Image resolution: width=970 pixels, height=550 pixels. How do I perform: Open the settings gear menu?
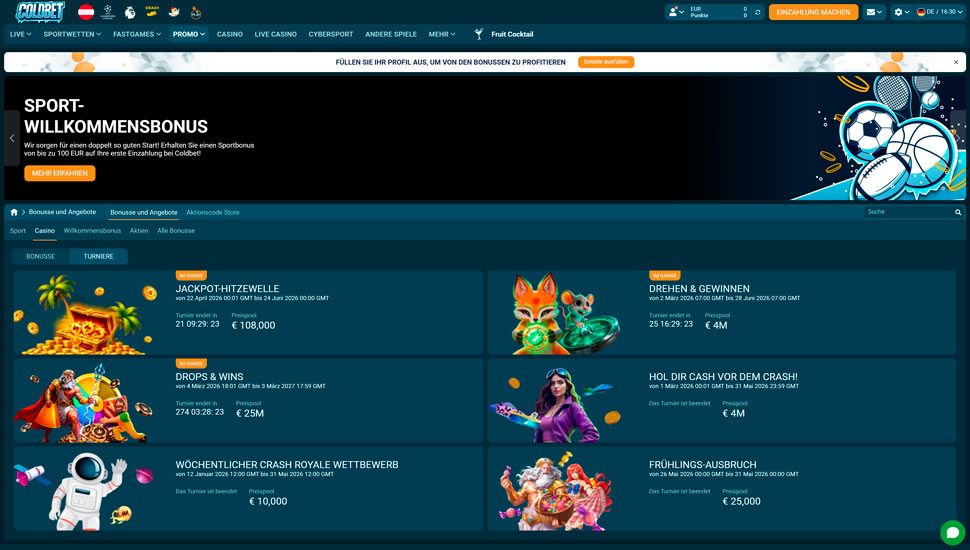901,12
